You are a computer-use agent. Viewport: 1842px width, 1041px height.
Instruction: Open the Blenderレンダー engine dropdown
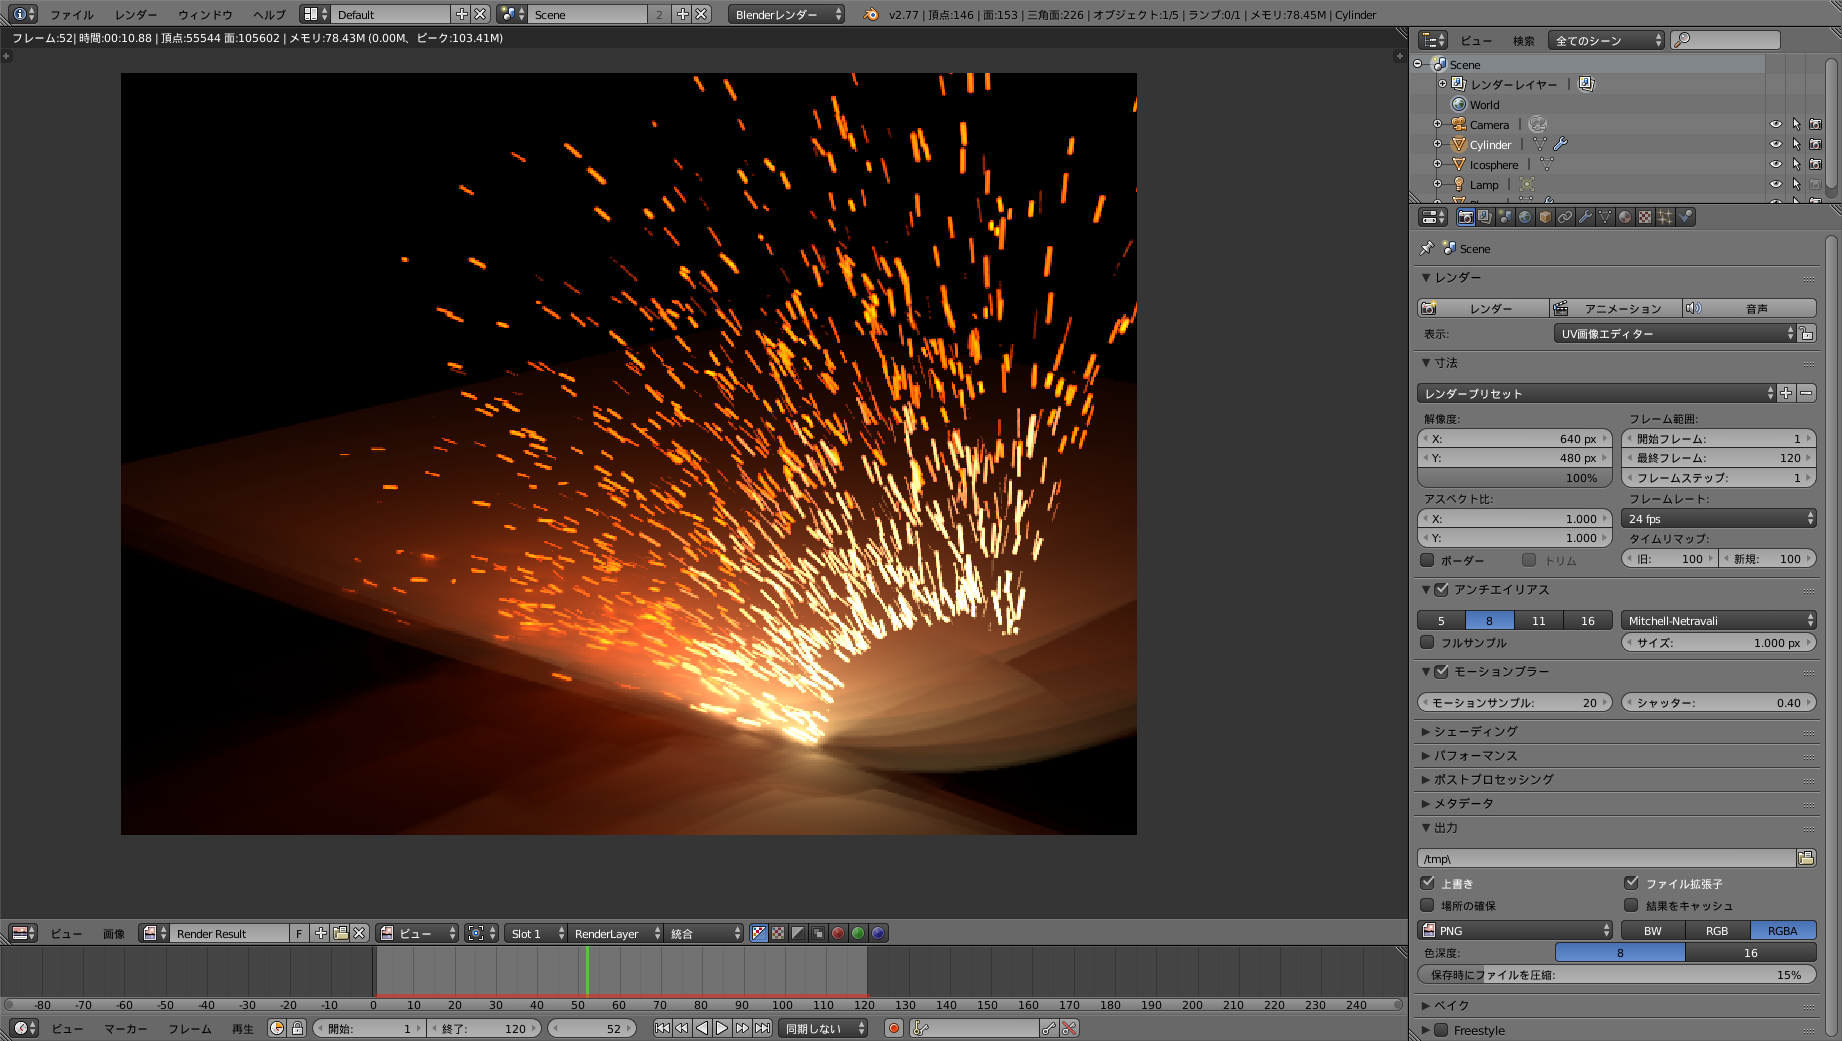[x=786, y=14]
